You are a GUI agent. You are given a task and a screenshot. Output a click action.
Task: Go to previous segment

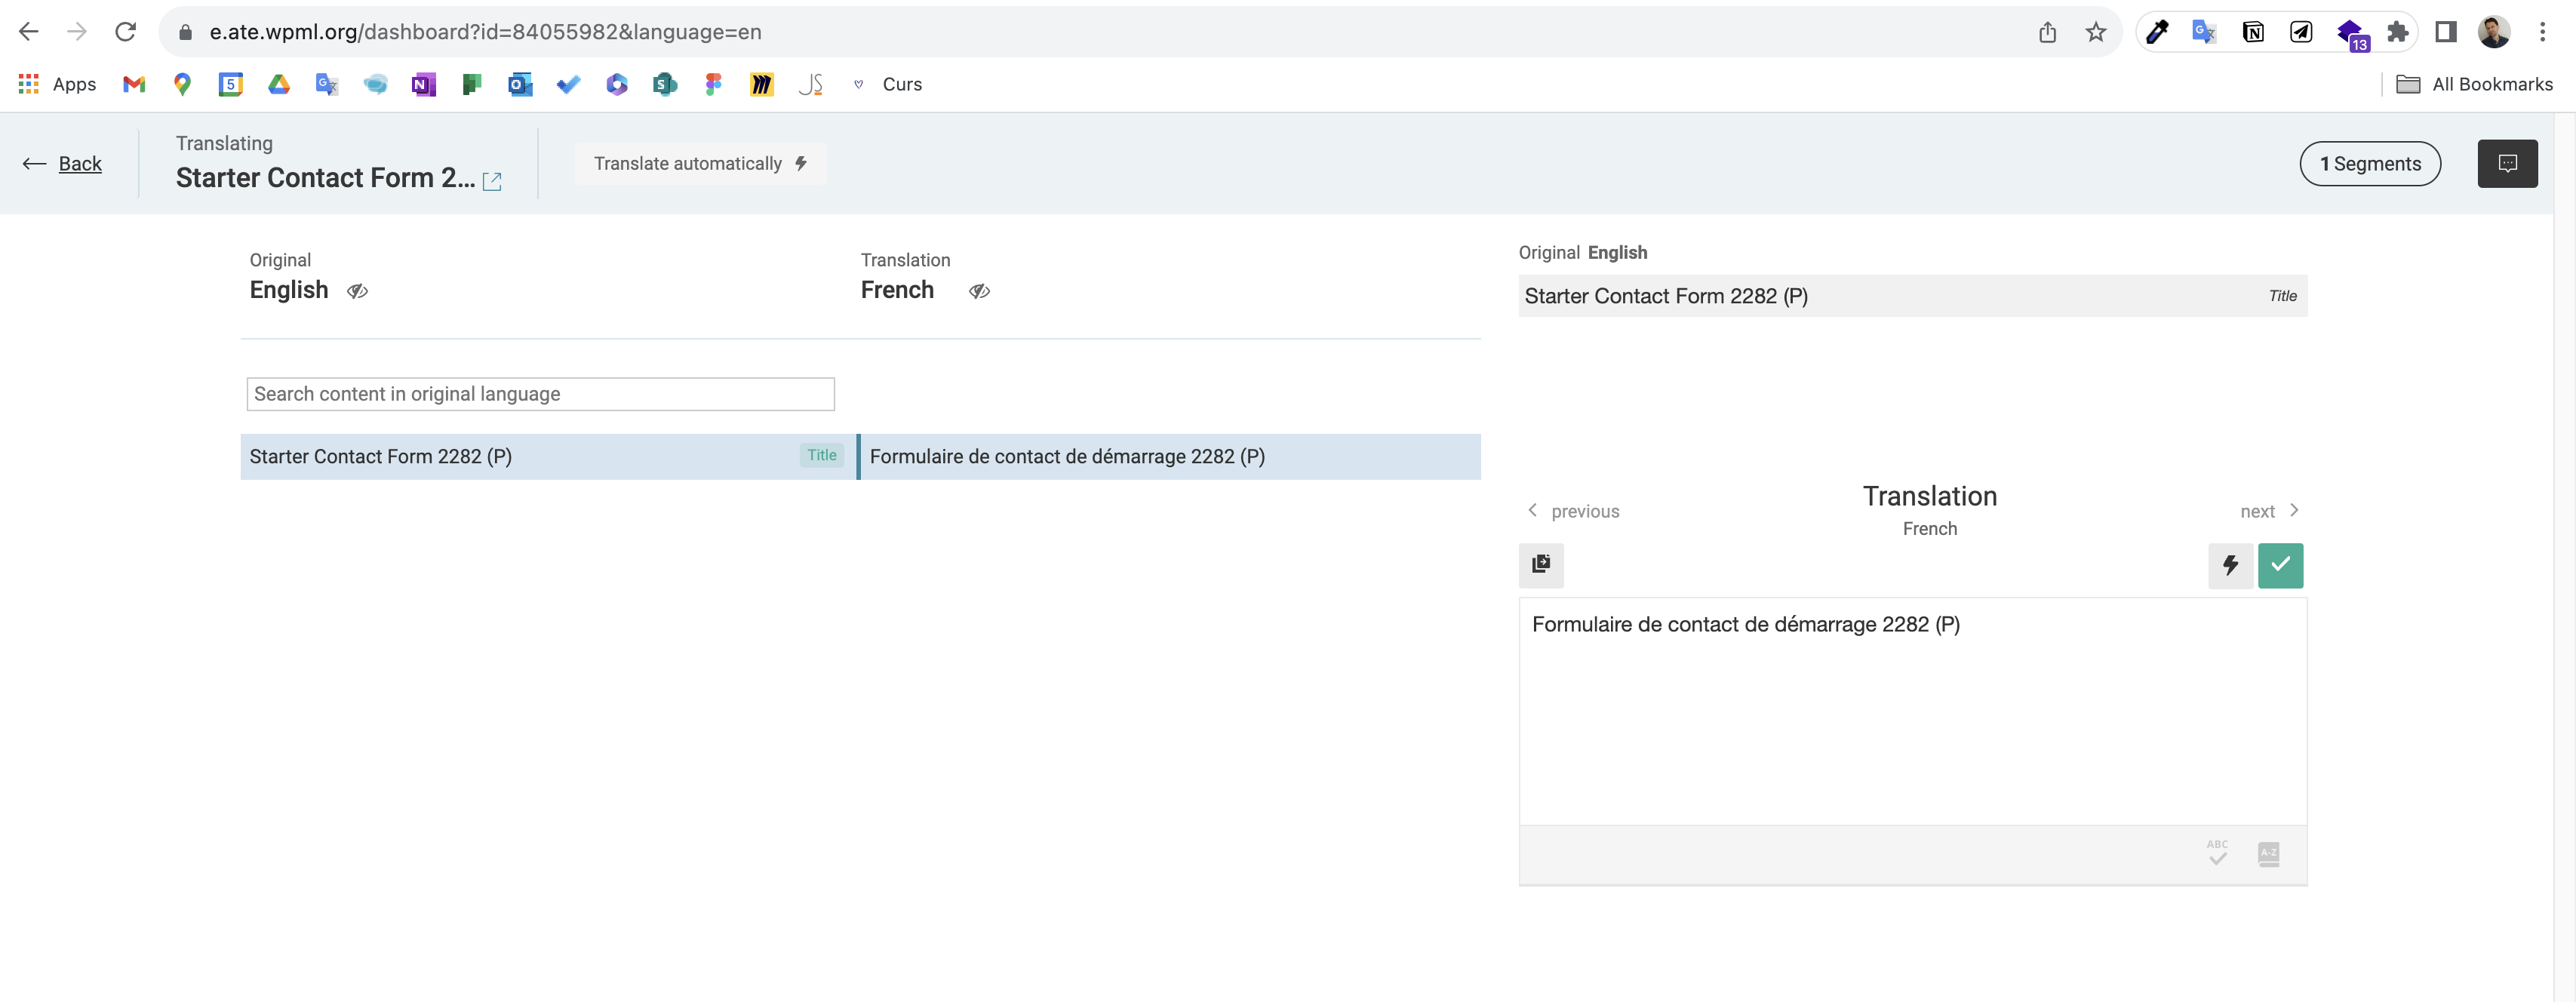1573,511
